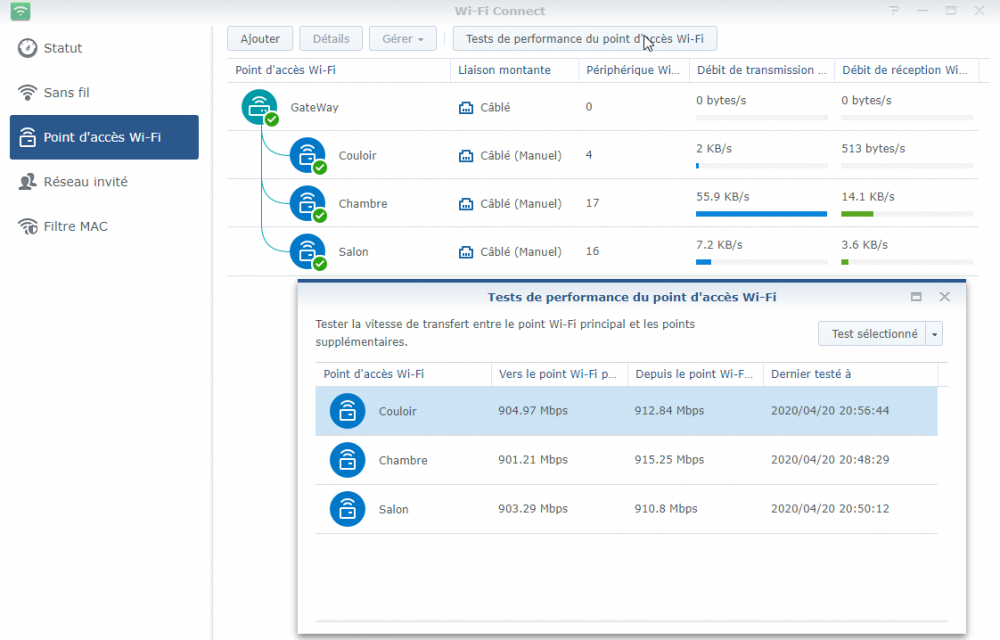Open the Gérer dropdown menu
This screenshot has width=1000, height=640.
tap(403, 39)
